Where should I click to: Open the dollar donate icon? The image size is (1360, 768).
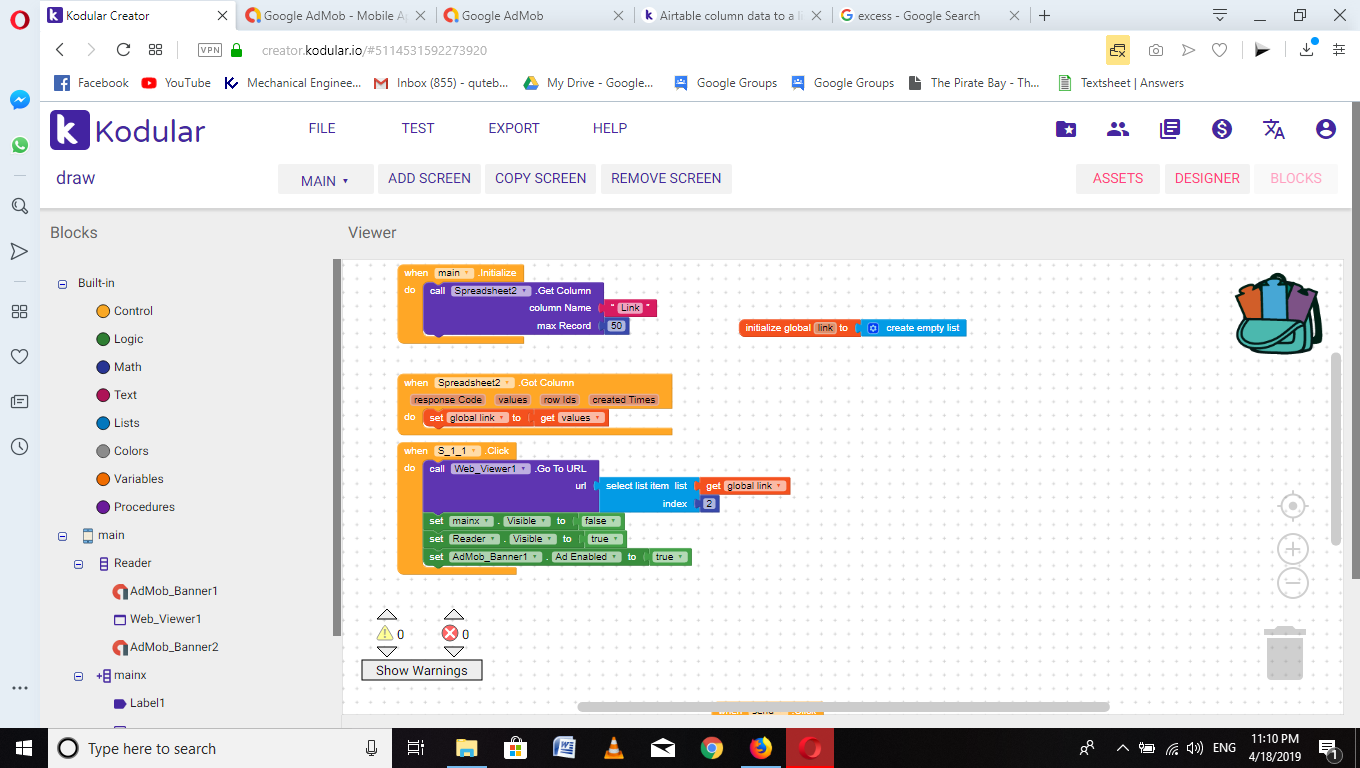[x=1221, y=129]
